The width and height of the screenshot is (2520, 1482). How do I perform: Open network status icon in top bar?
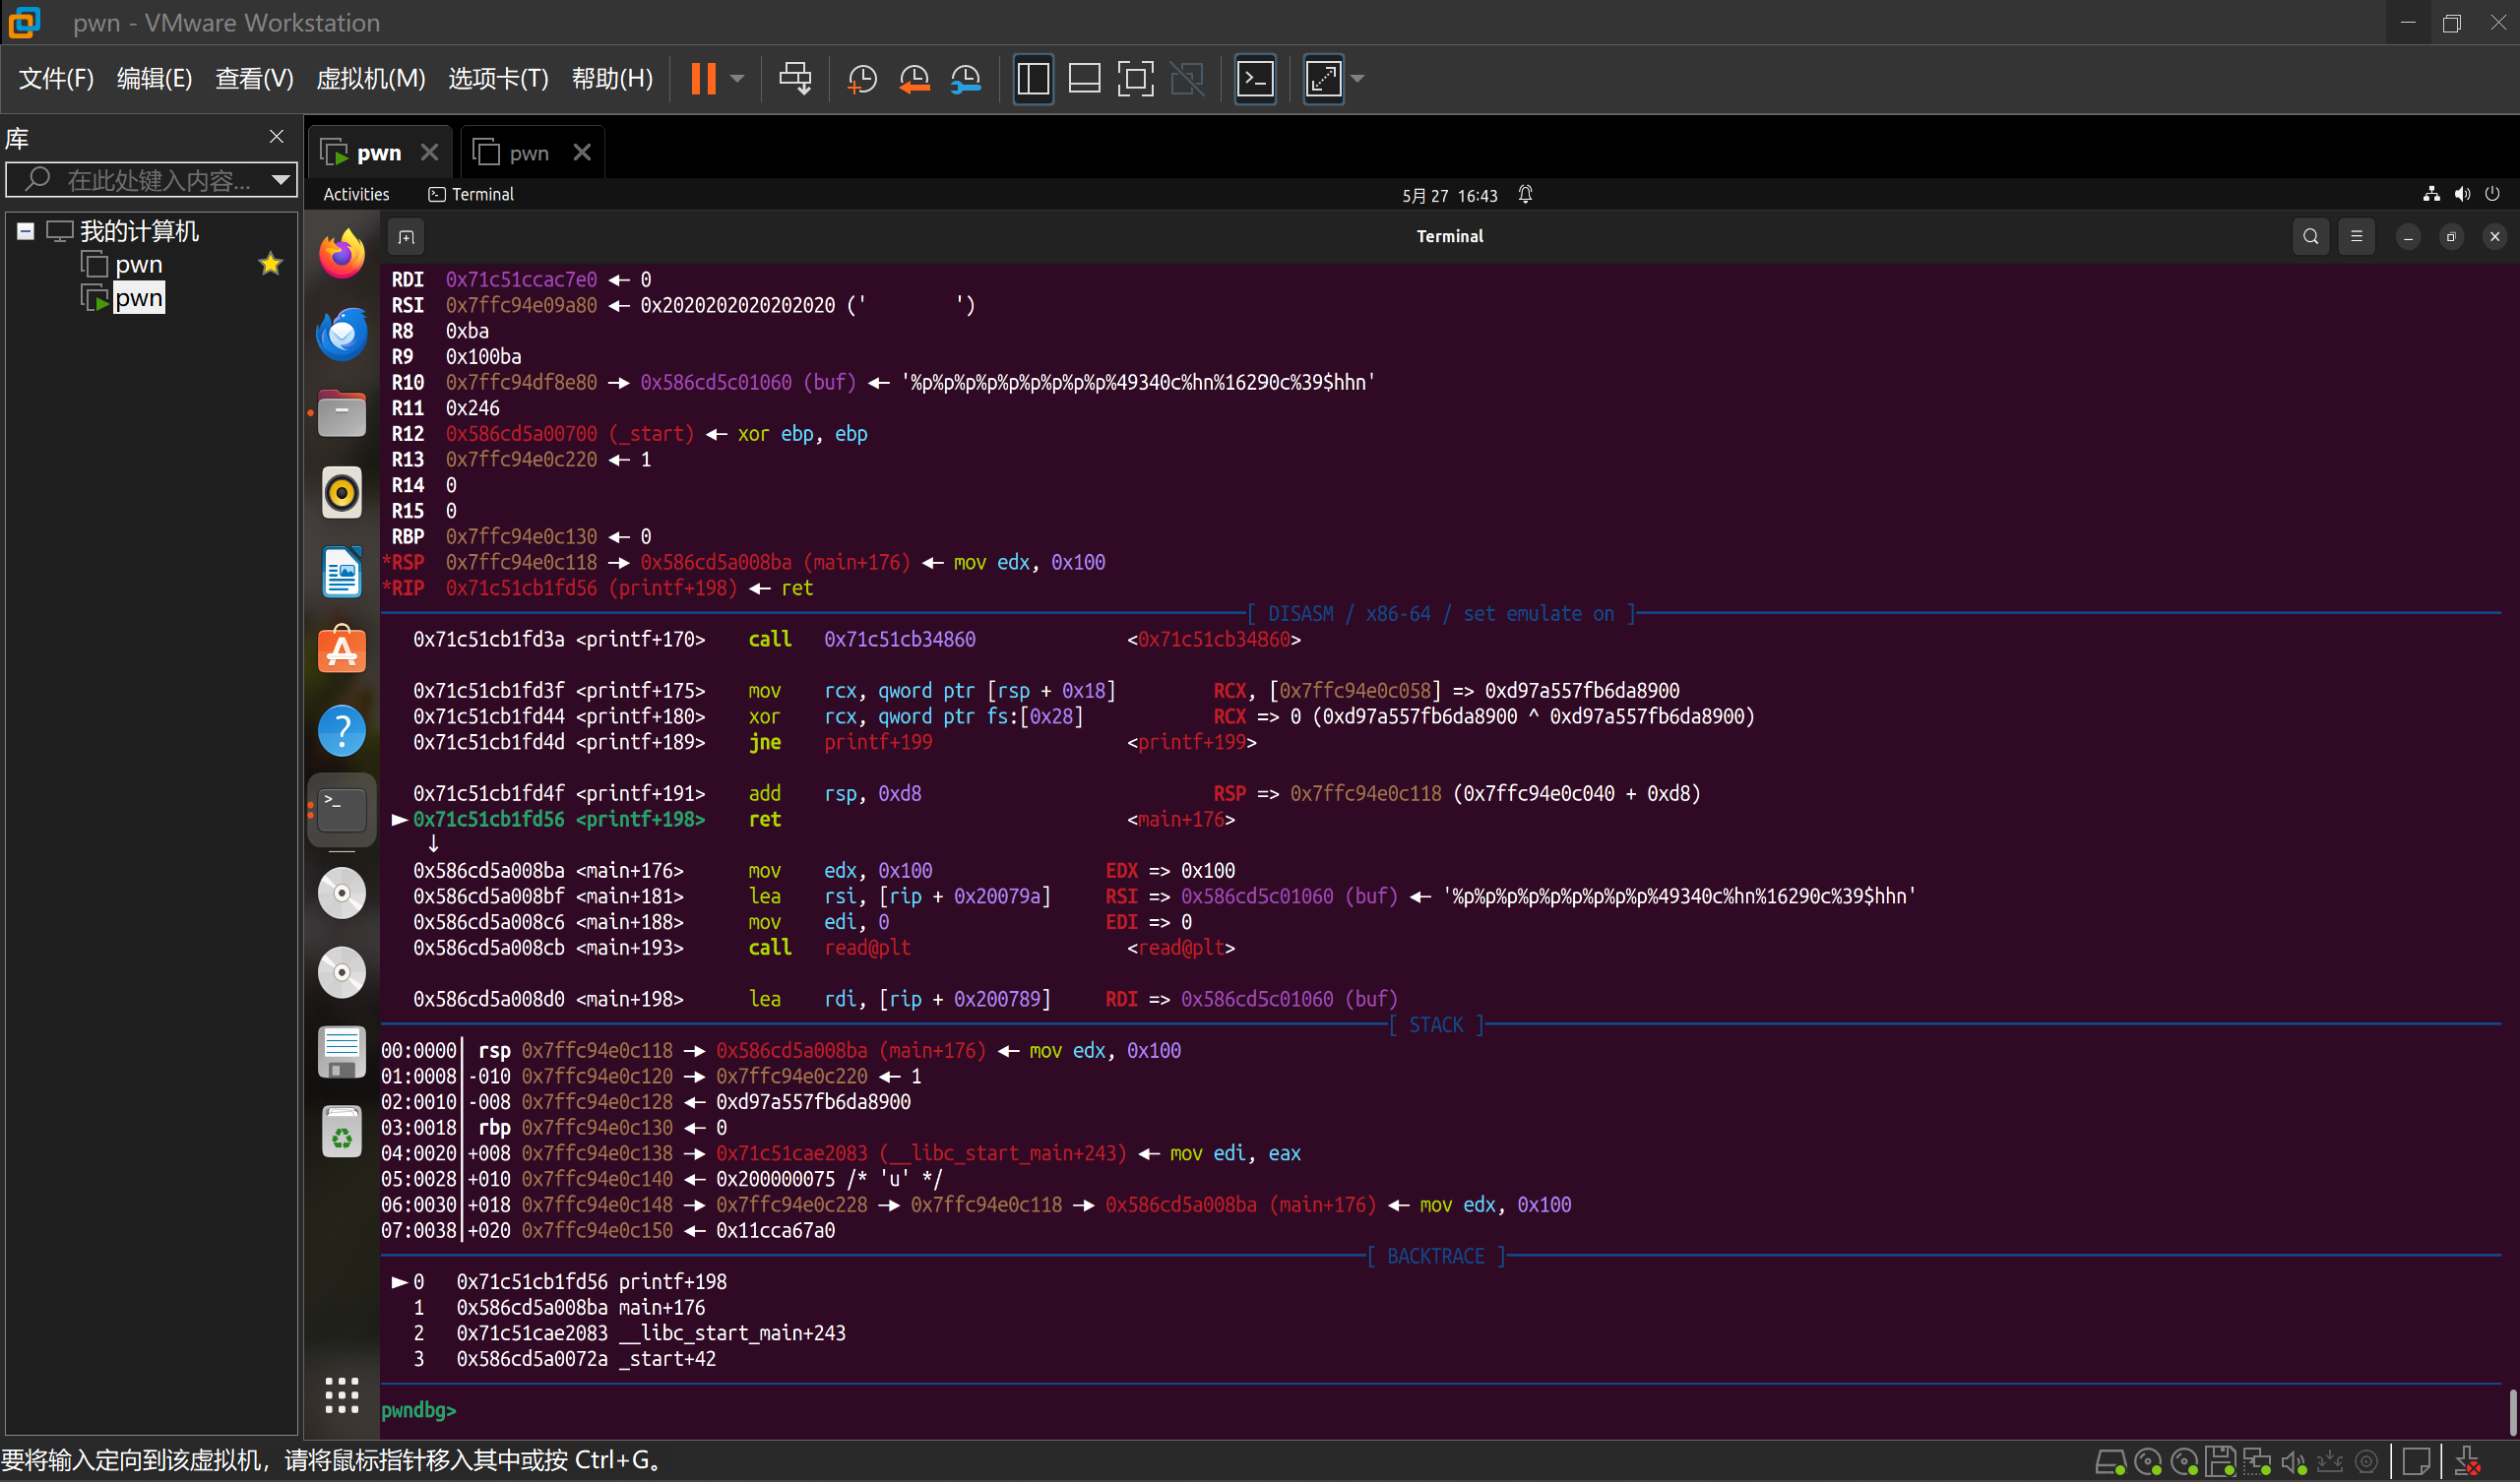(2431, 194)
